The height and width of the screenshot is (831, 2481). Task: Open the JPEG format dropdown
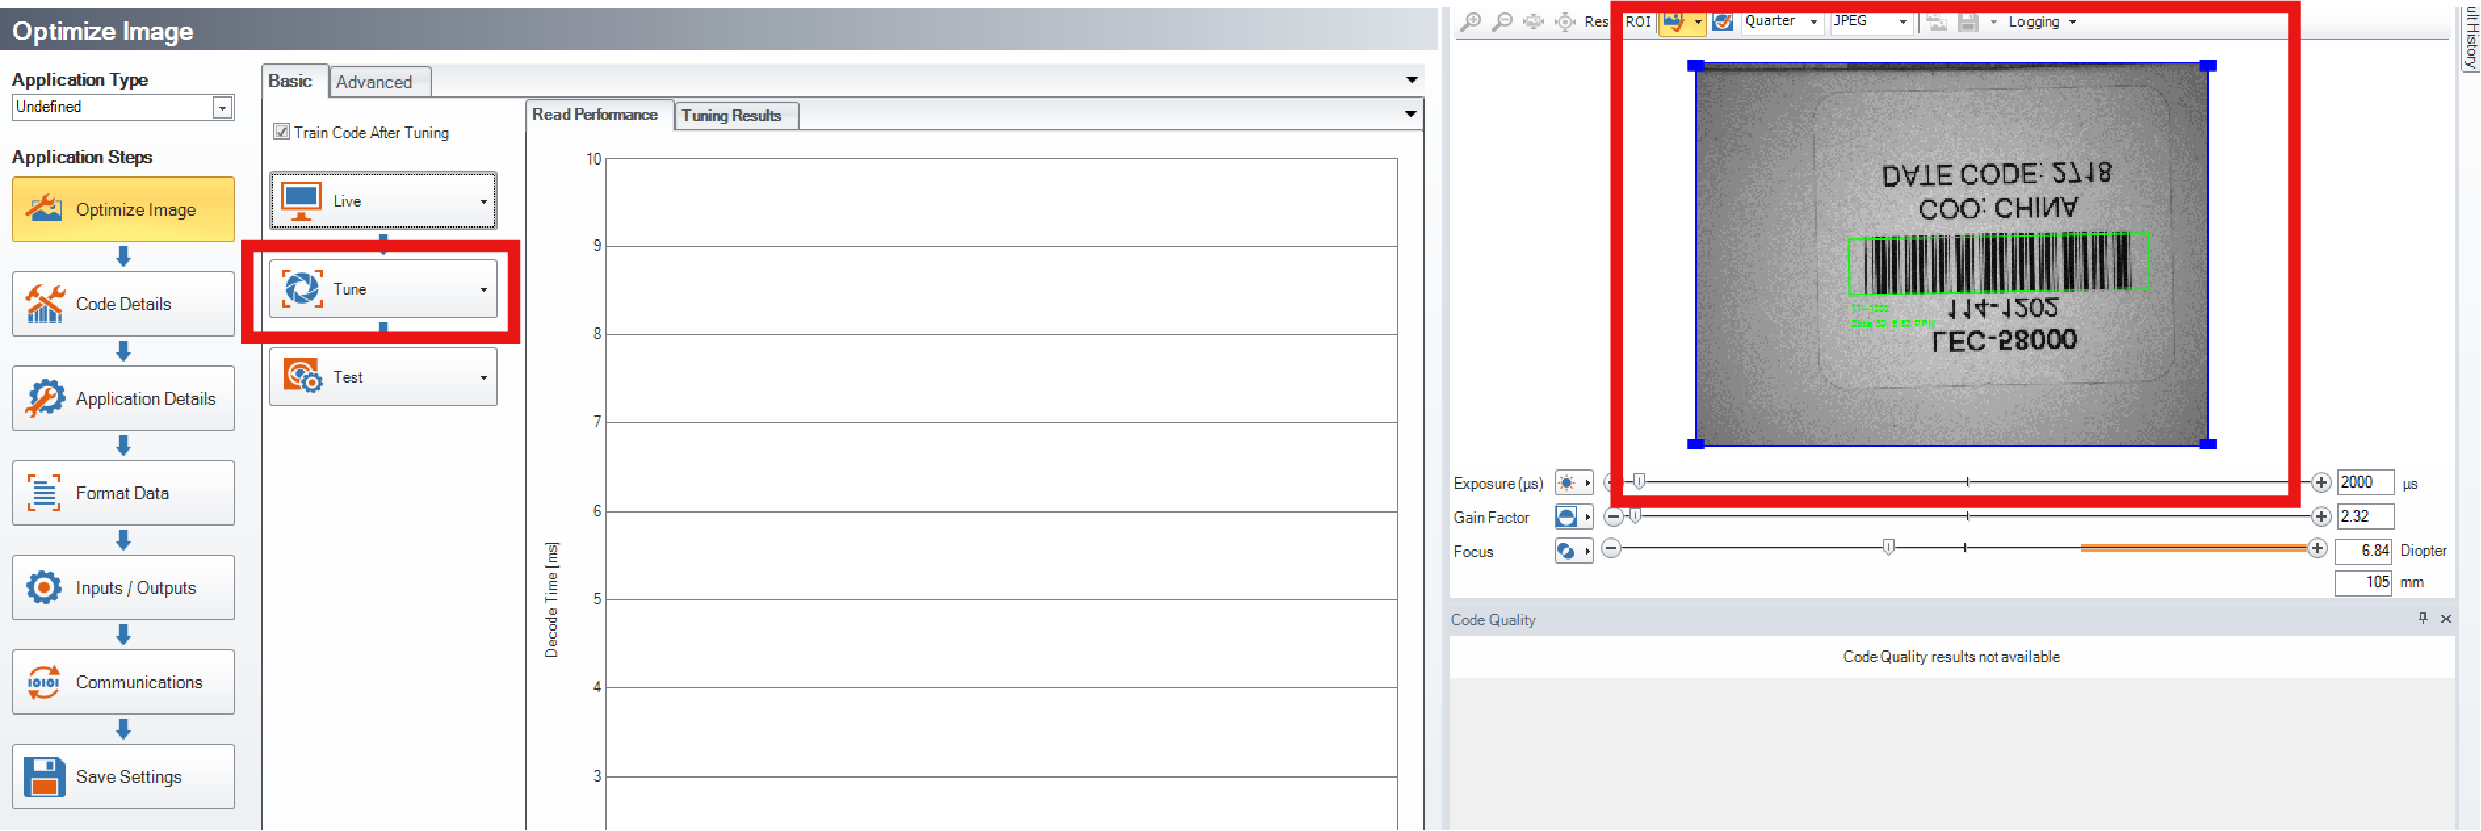(1902, 22)
